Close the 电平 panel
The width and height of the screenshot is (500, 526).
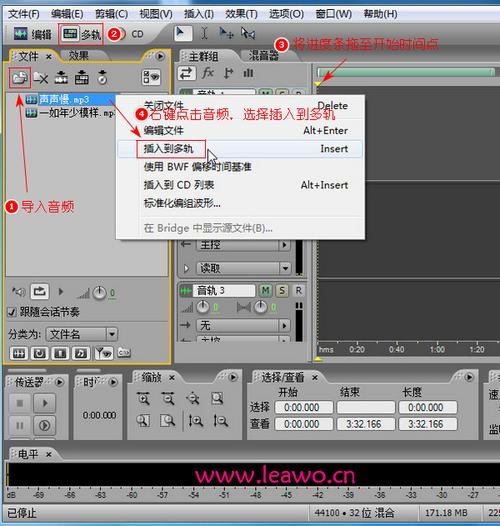(49, 455)
